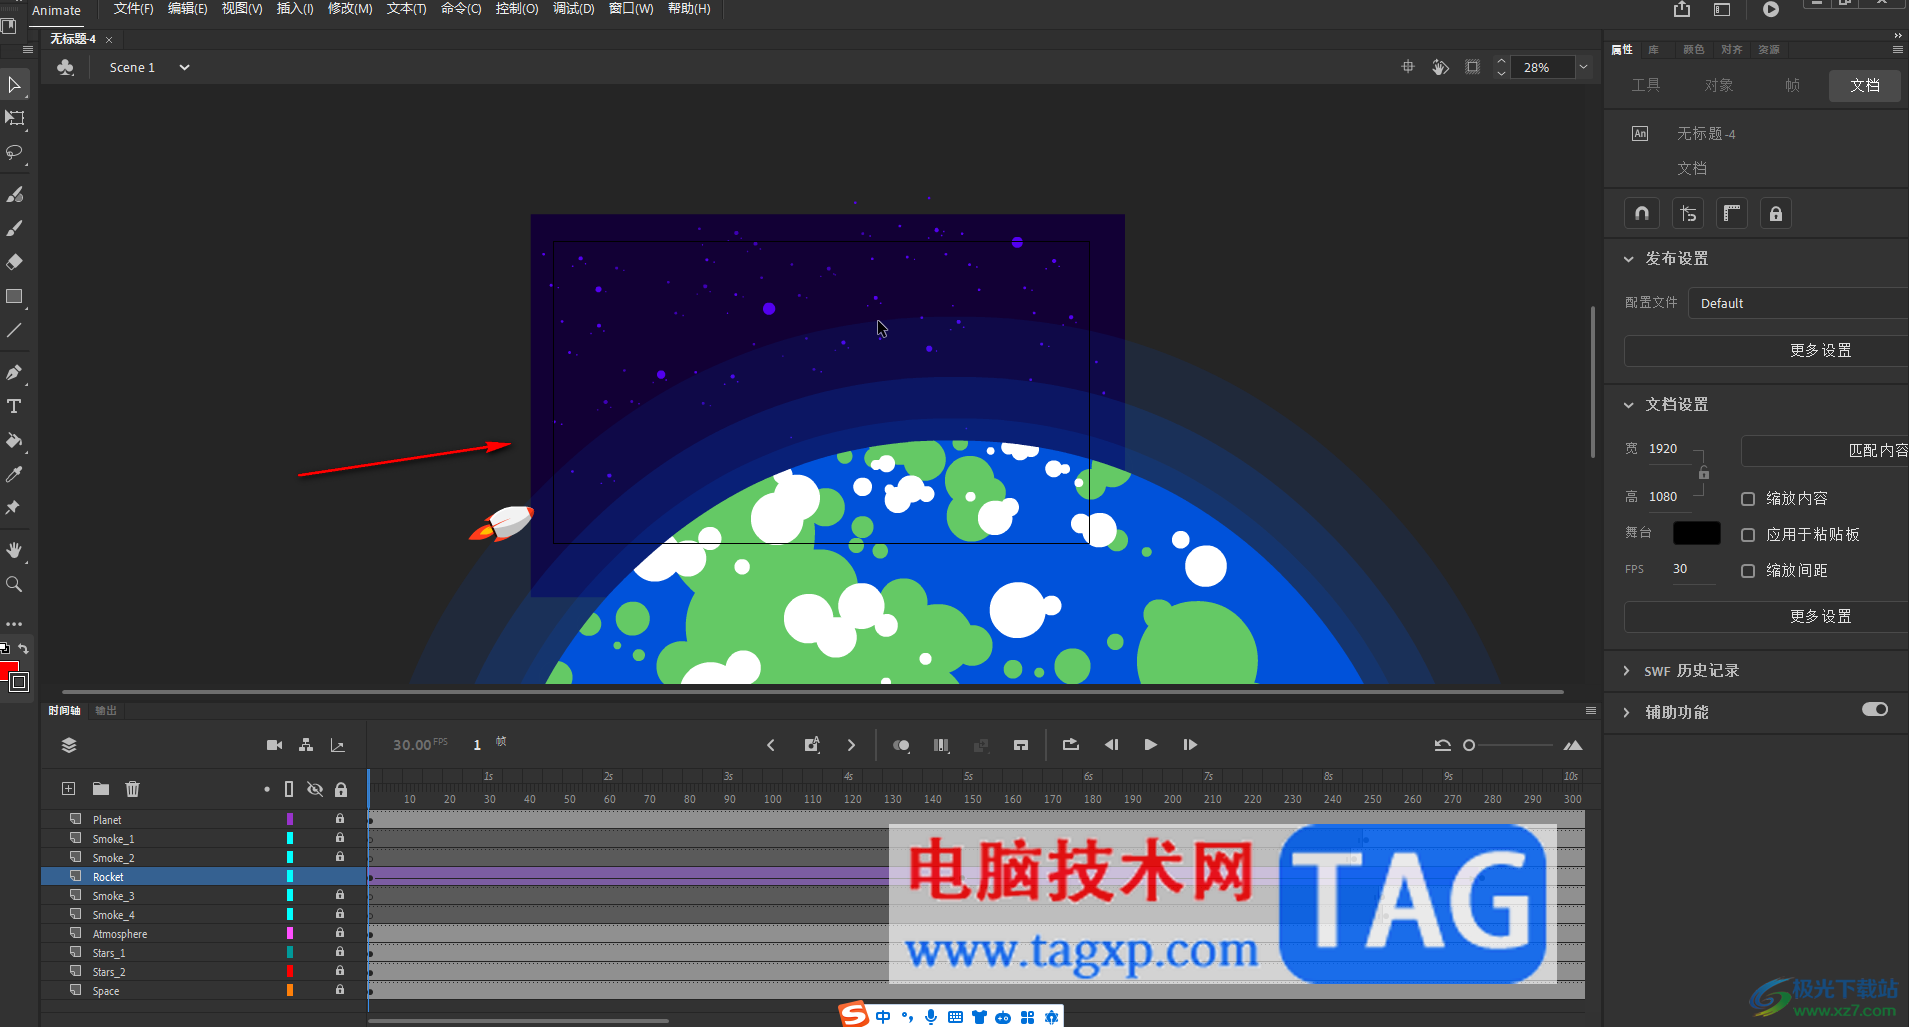Click the Center Stage icon
Viewport: 1909px width, 1027px height.
click(1408, 67)
